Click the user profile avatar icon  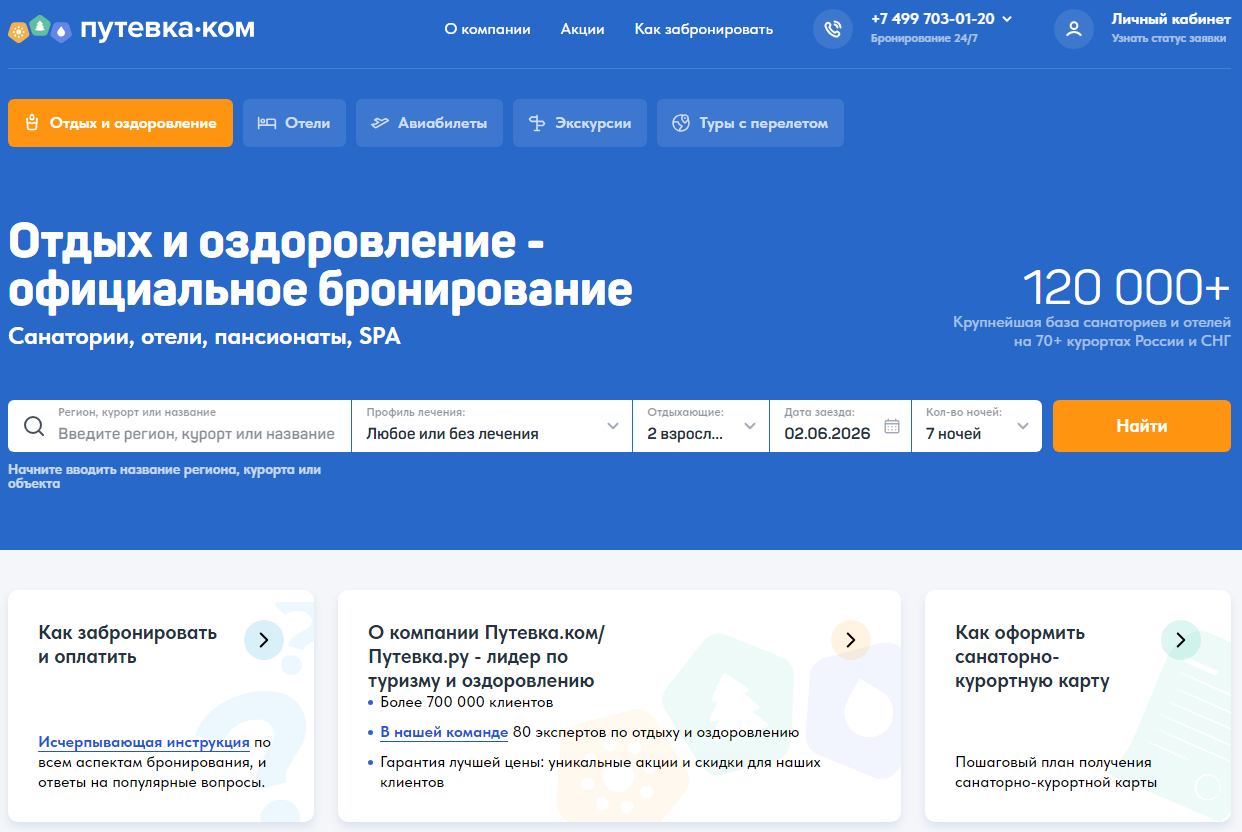click(x=1074, y=29)
